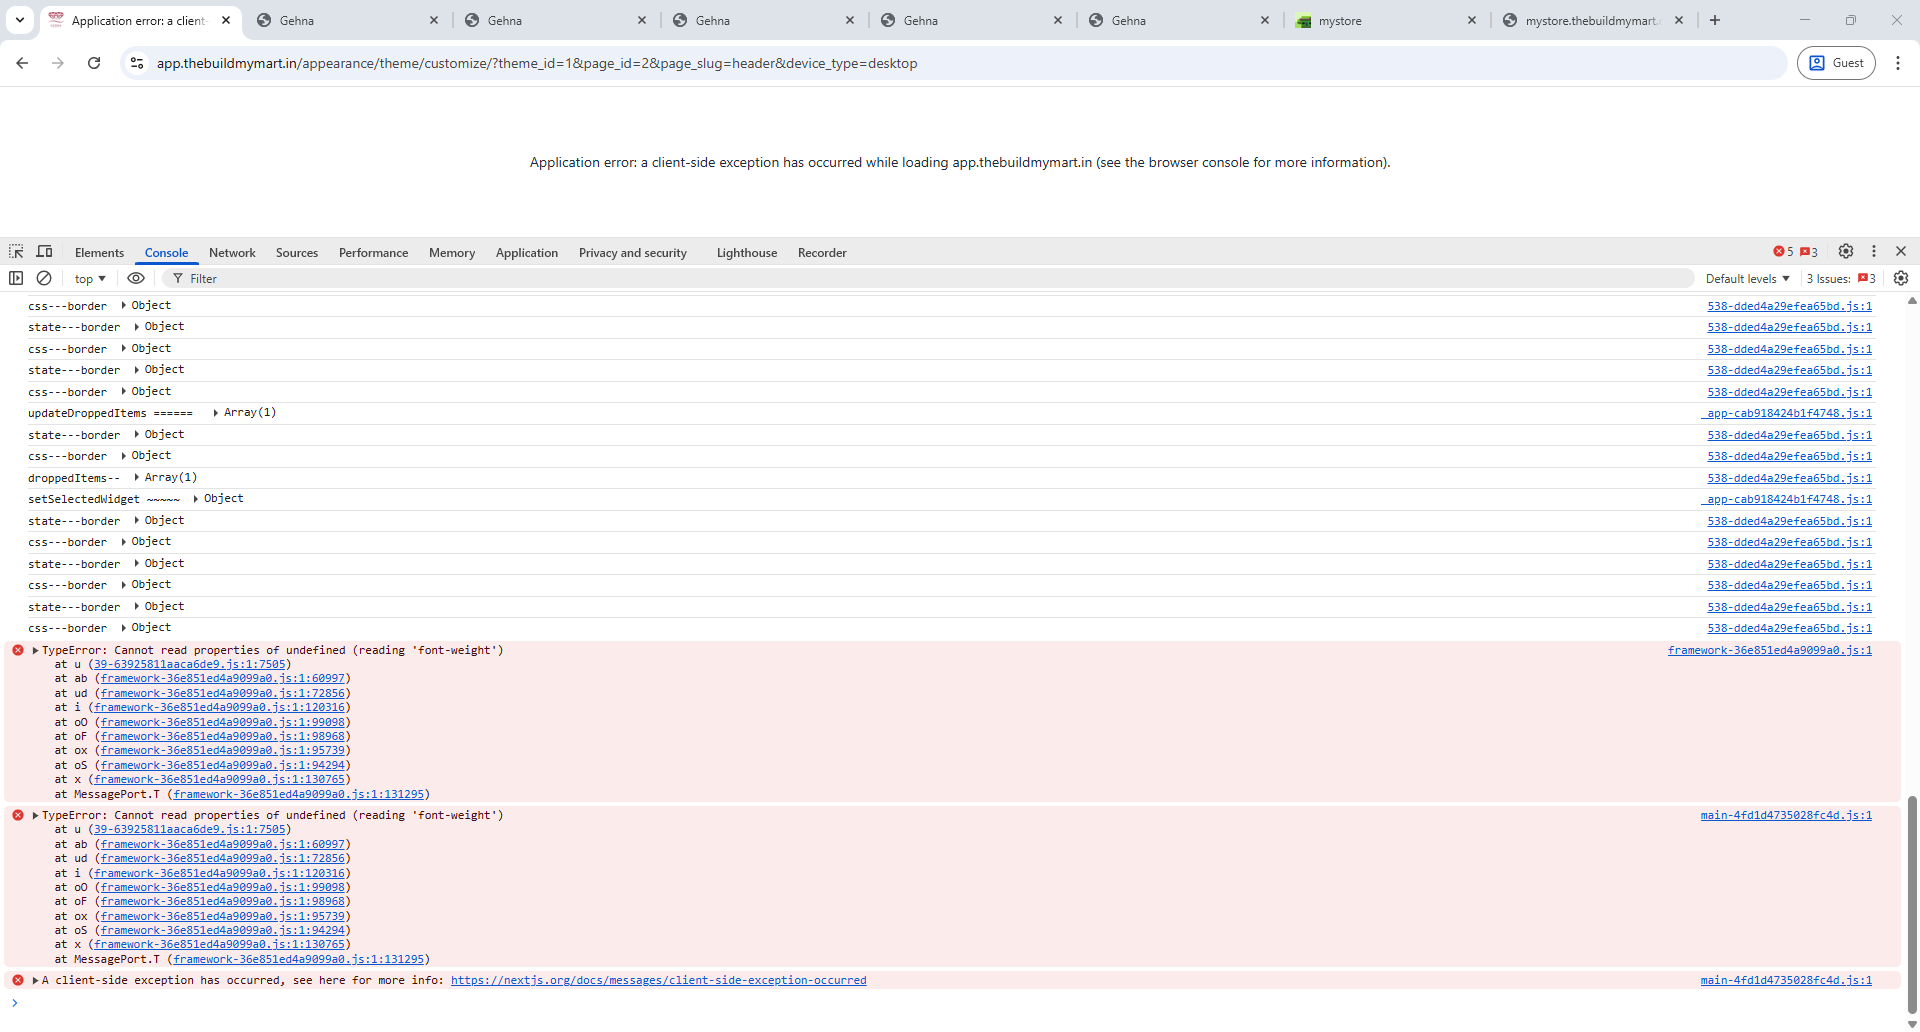Open the JavaScript context top dropdown
The image size is (1920, 1032).
click(x=90, y=279)
